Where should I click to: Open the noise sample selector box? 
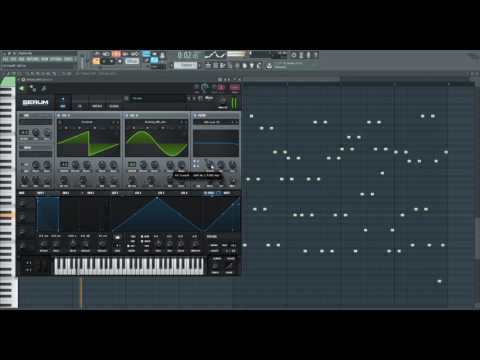coord(35,154)
